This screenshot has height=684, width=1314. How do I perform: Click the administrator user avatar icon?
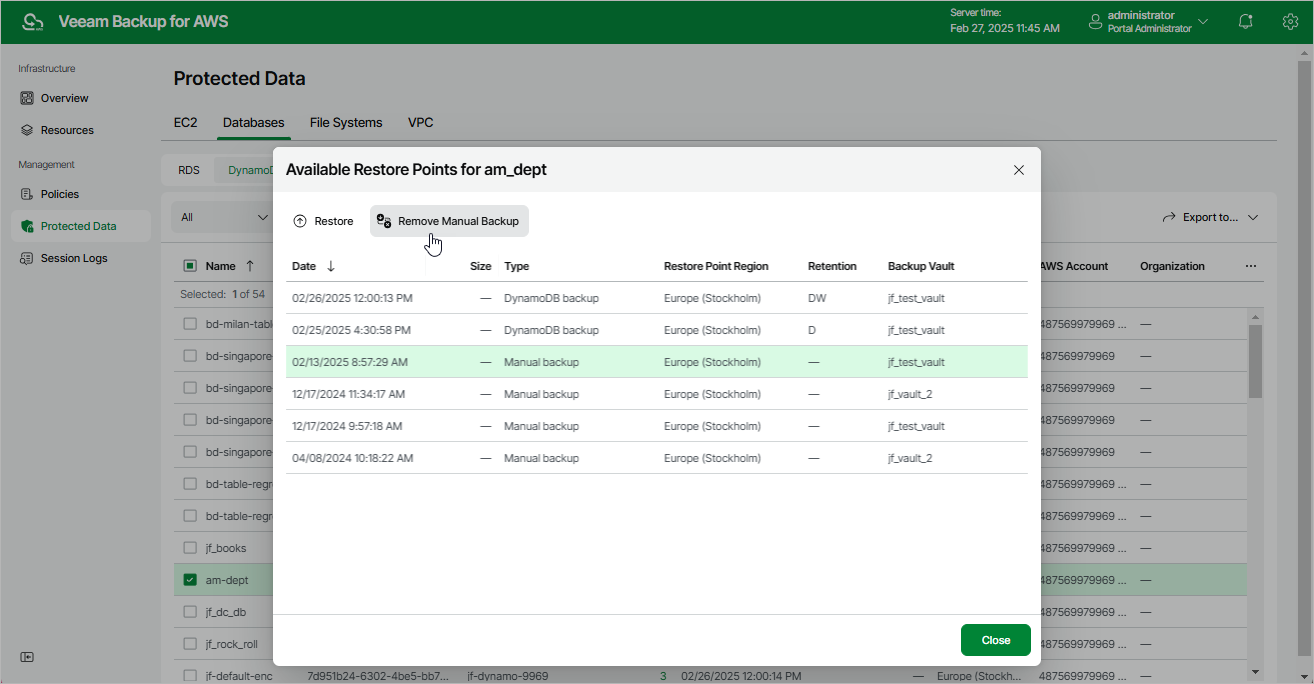point(1095,21)
